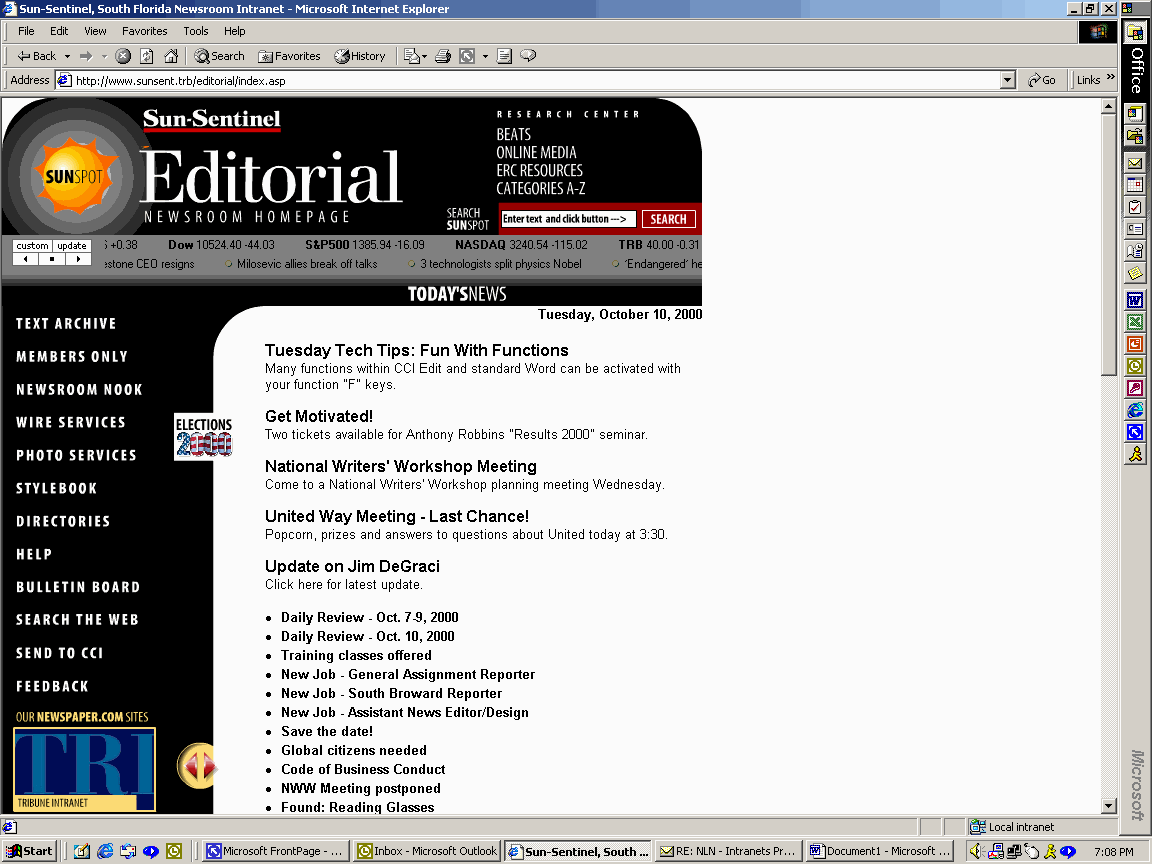
Task: Click the ticker custom button
Action: 32,245
